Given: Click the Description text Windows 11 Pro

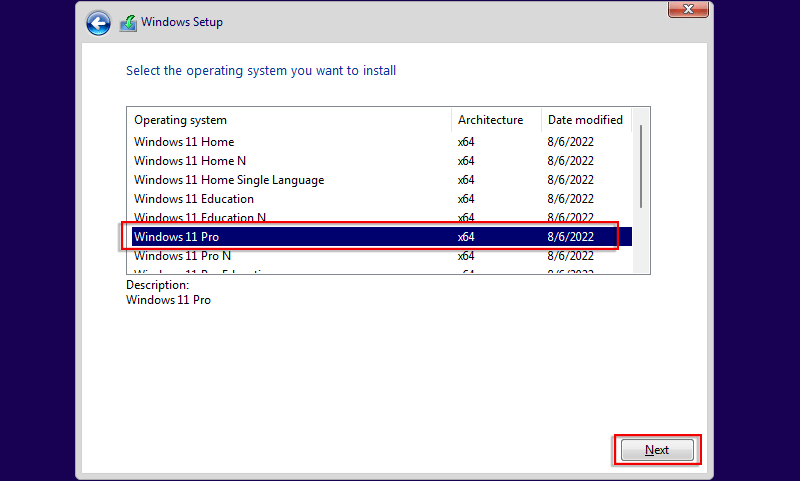Looking at the screenshot, I should (168, 300).
